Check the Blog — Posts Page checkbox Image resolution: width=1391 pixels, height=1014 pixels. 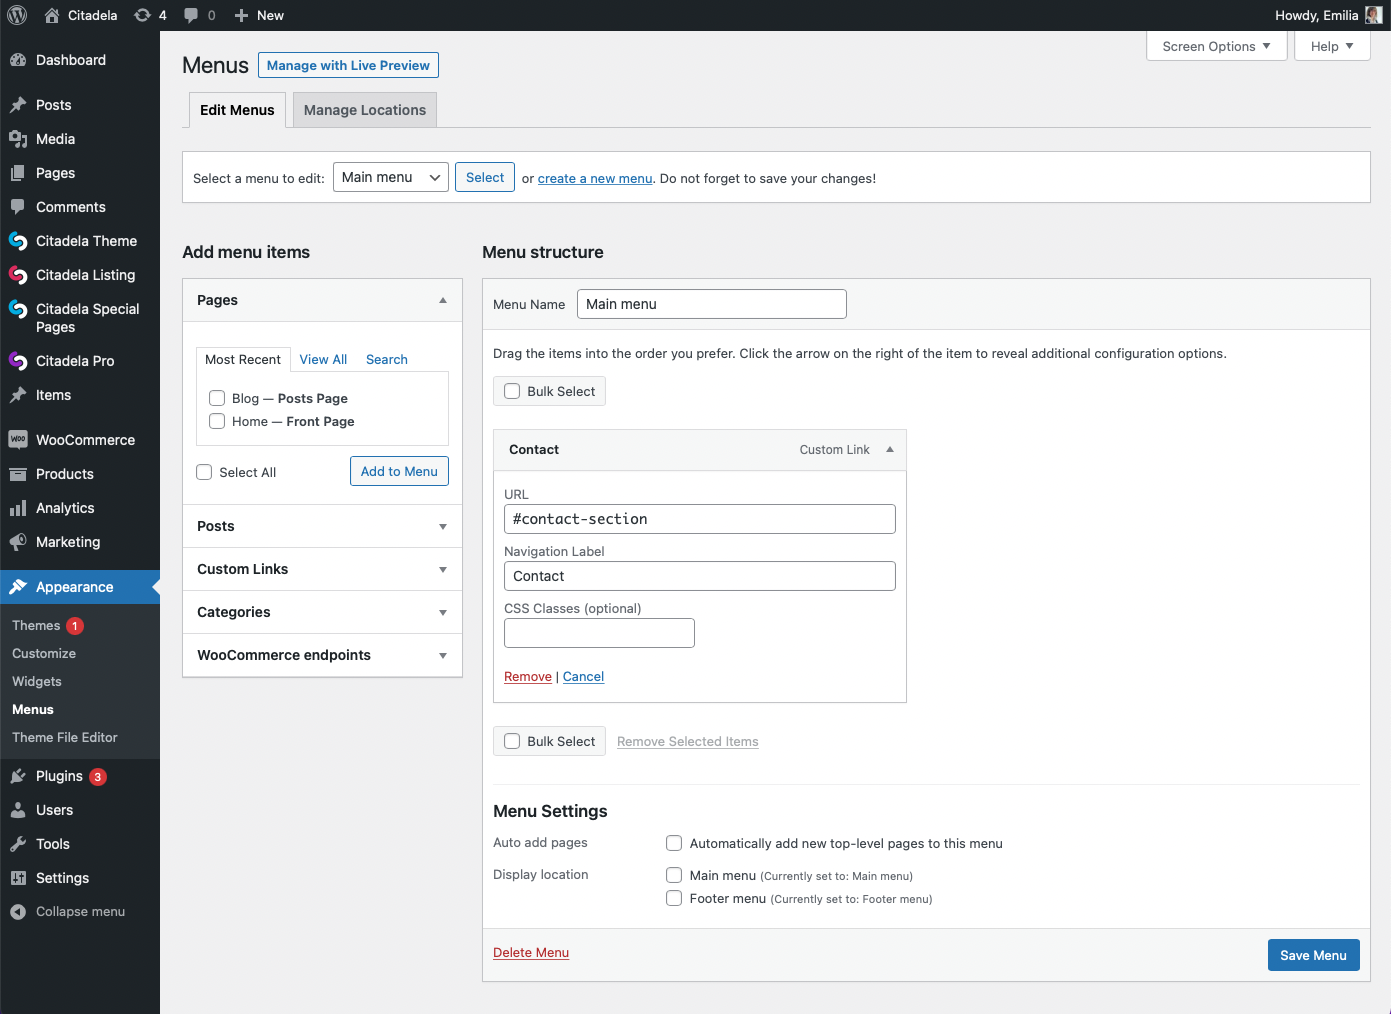(217, 398)
